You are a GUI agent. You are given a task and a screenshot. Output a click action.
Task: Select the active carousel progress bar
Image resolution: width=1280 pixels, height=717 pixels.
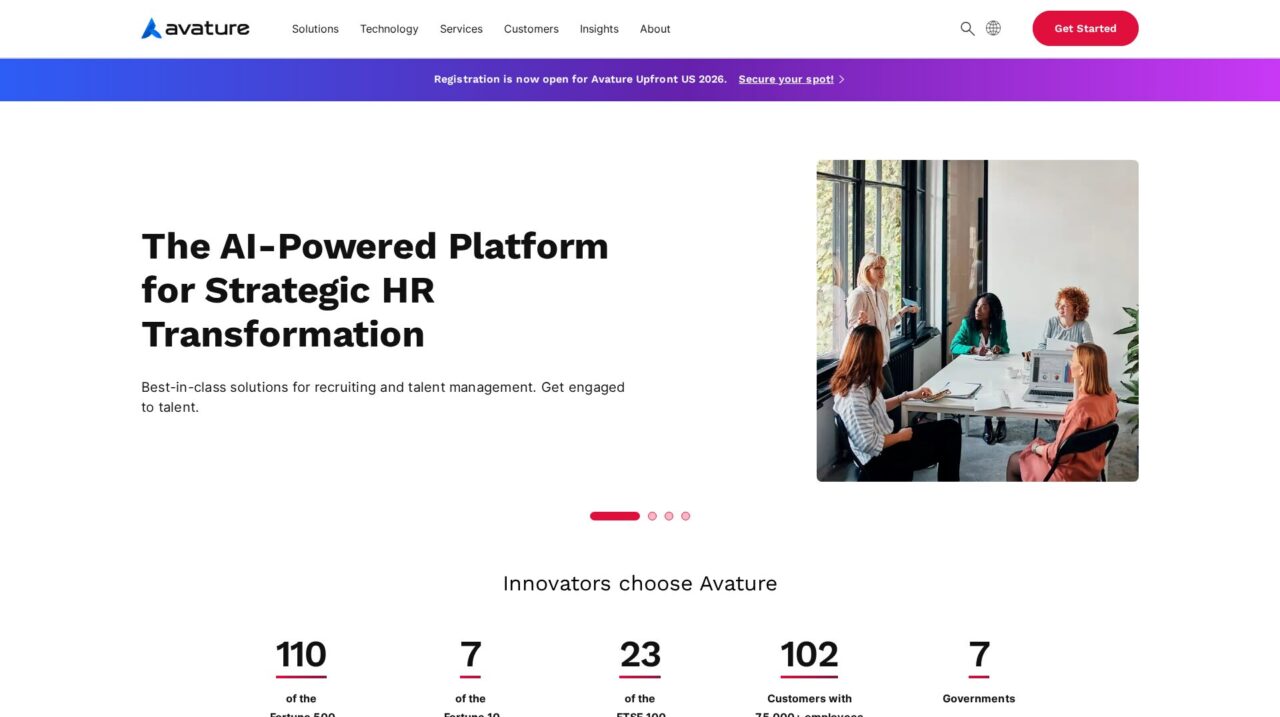[614, 515]
